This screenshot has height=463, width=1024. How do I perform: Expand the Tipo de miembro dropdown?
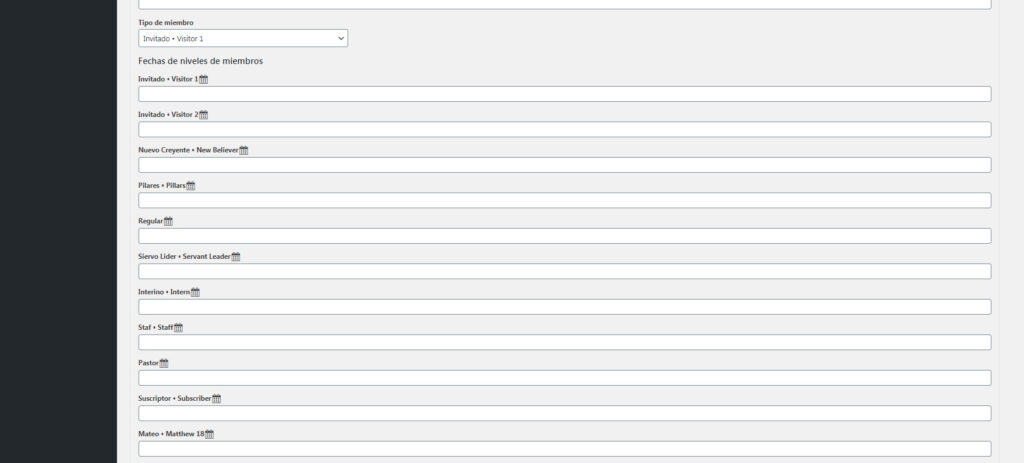click(243, 38)
